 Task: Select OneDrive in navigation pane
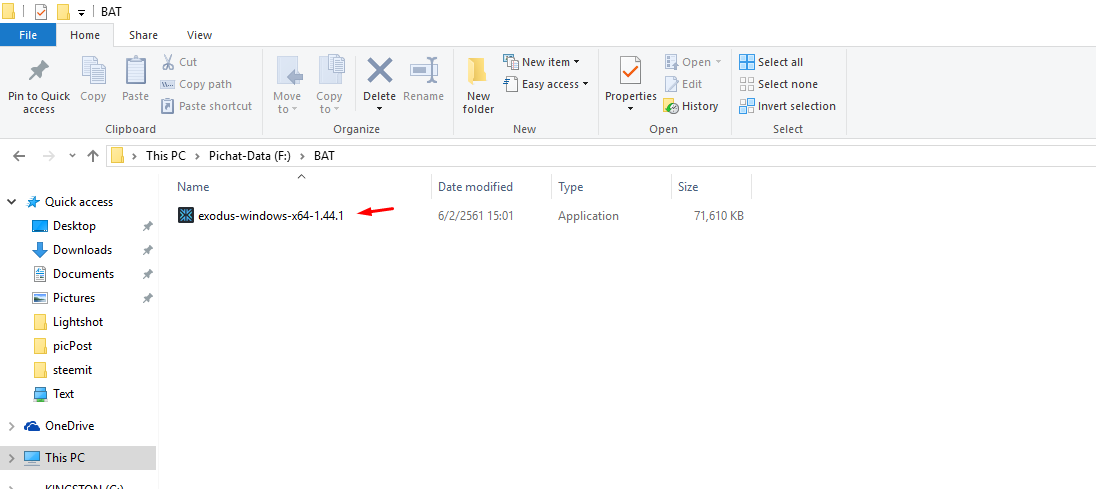tap(69, 426)
